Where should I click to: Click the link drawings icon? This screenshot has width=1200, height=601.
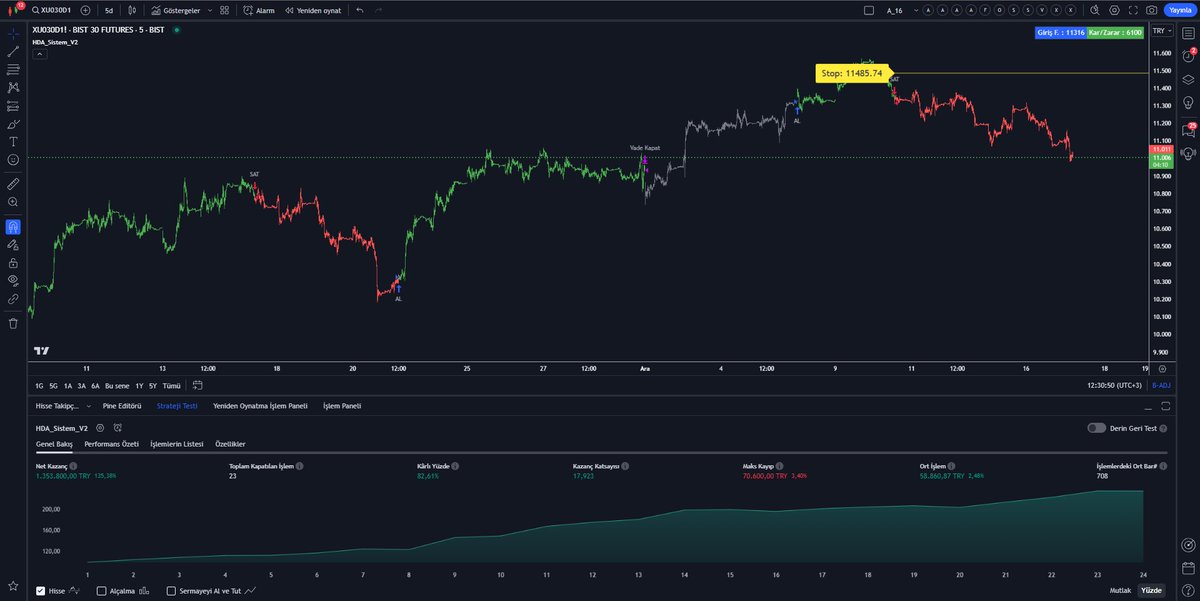pyautogui.click(x=13, y=298)
